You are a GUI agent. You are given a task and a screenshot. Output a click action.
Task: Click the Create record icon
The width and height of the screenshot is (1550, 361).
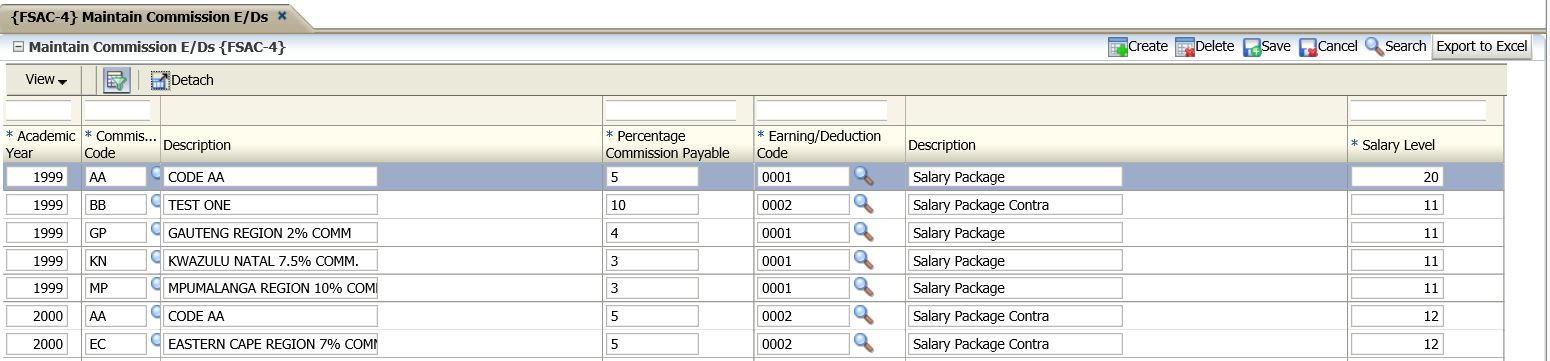point(1118,47)
